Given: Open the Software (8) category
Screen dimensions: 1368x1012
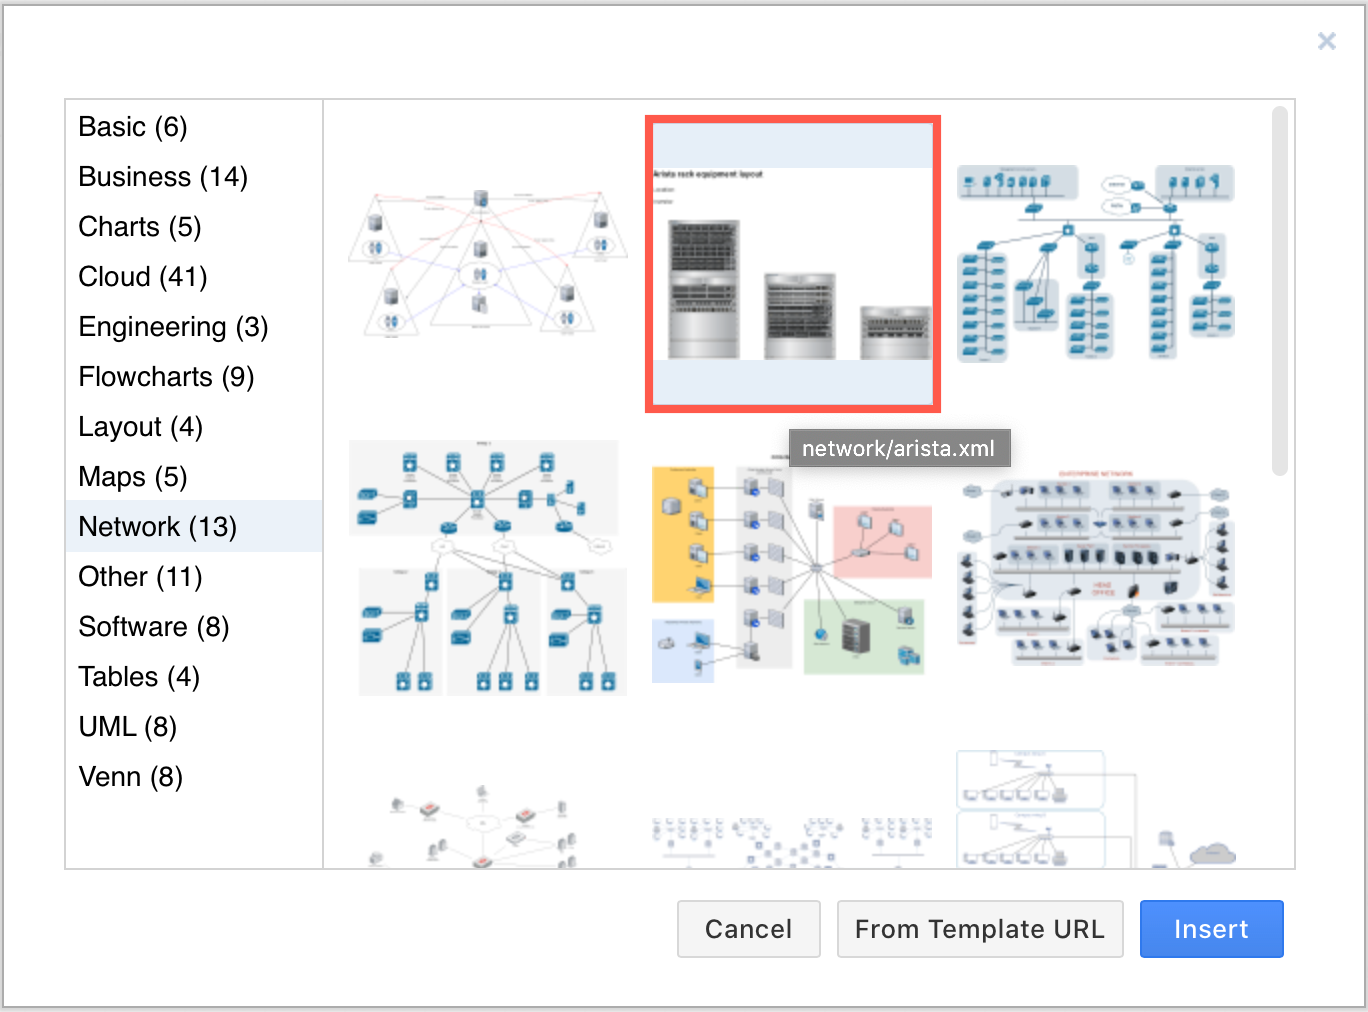Looking at the screenshot, I should 154,627.
